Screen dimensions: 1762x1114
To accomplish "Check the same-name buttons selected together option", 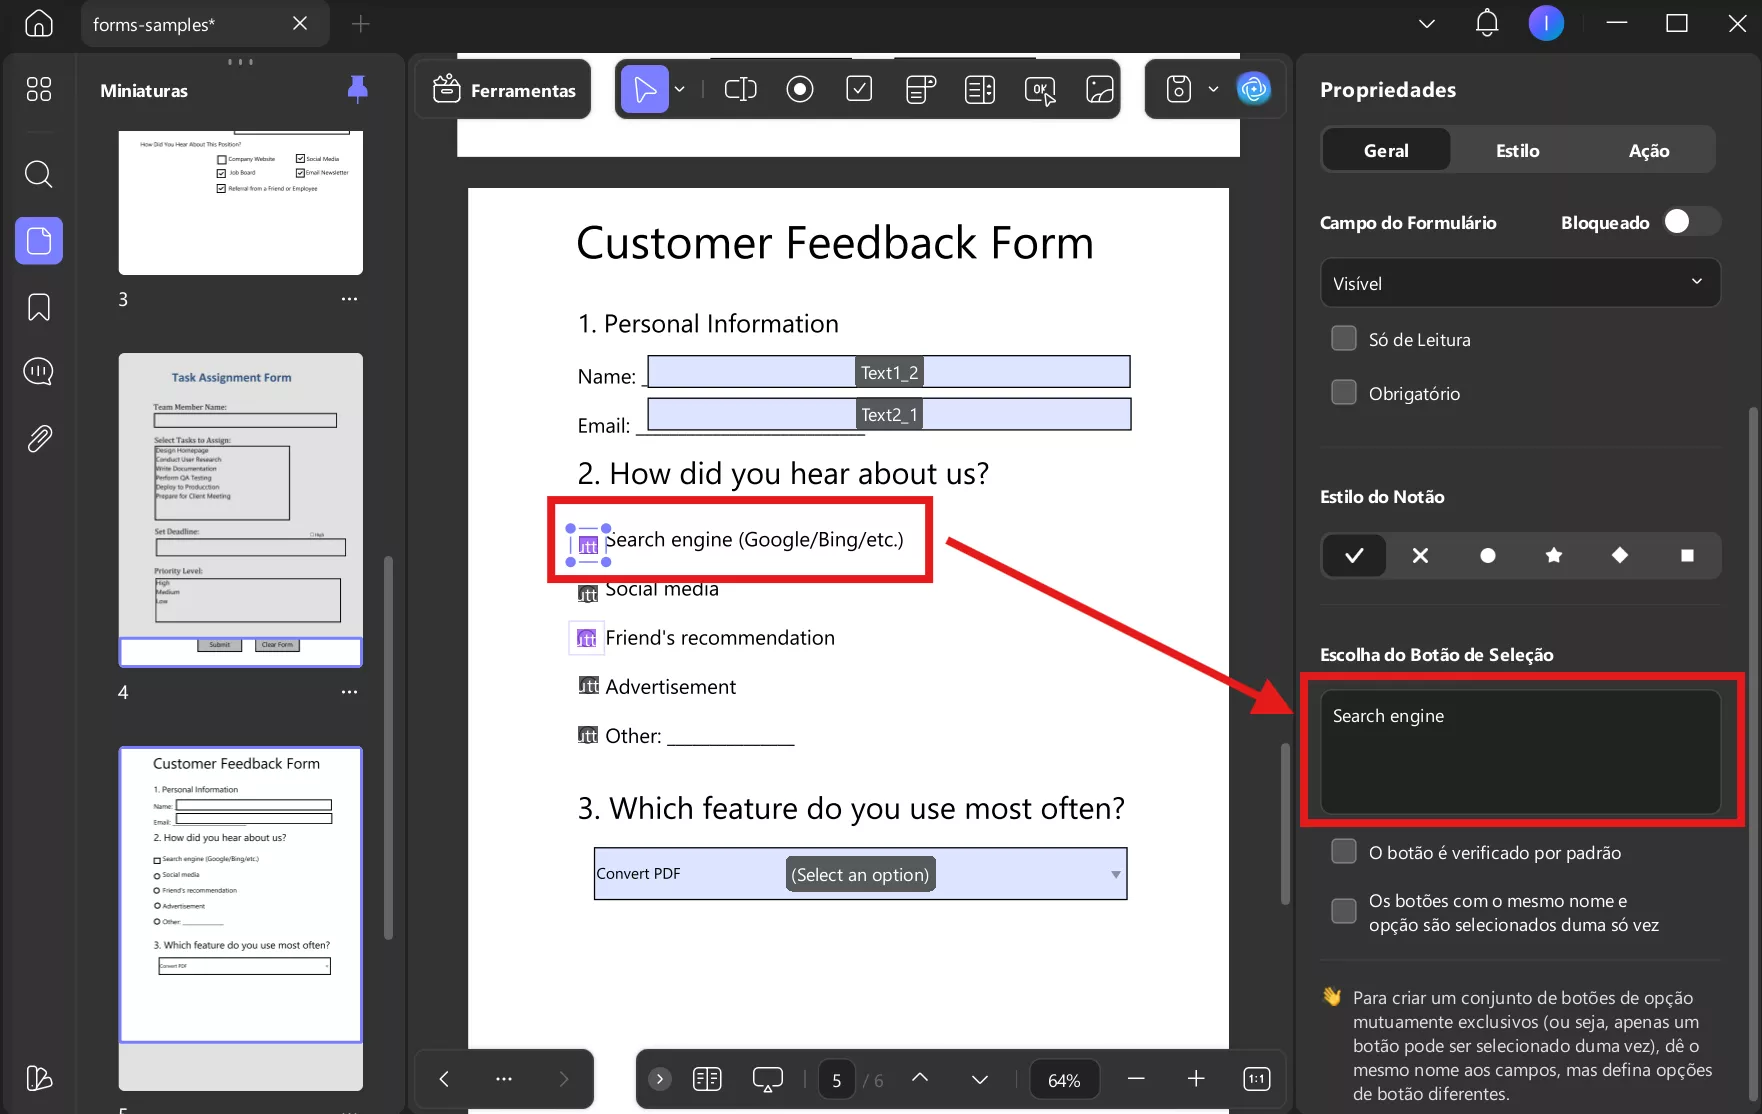I will point(1344,912).
